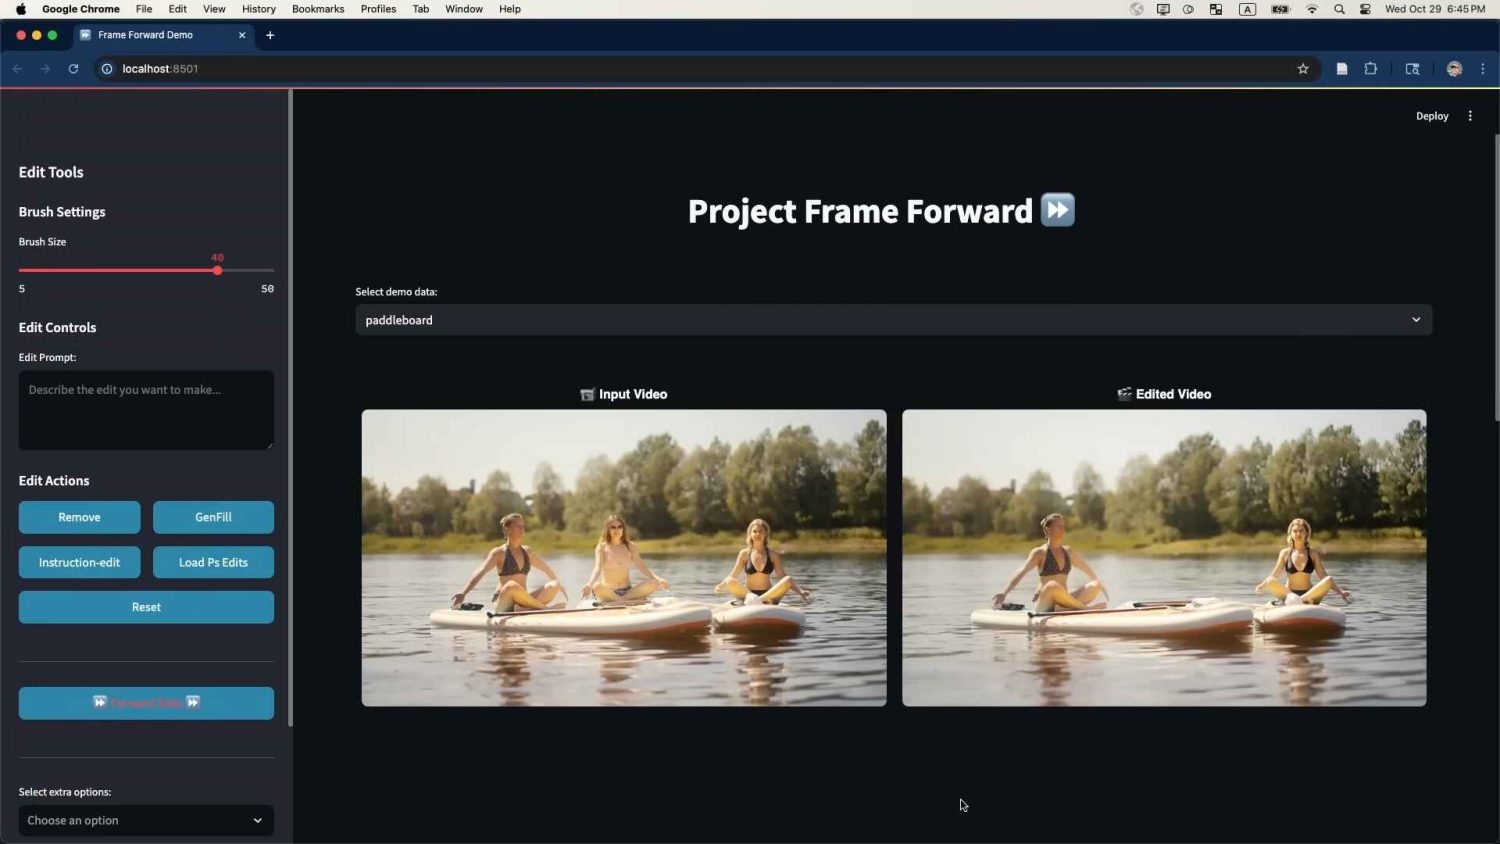
Task: Click the clapperboard icon next to Edited Video
Action: click(x=1123, y=394)
